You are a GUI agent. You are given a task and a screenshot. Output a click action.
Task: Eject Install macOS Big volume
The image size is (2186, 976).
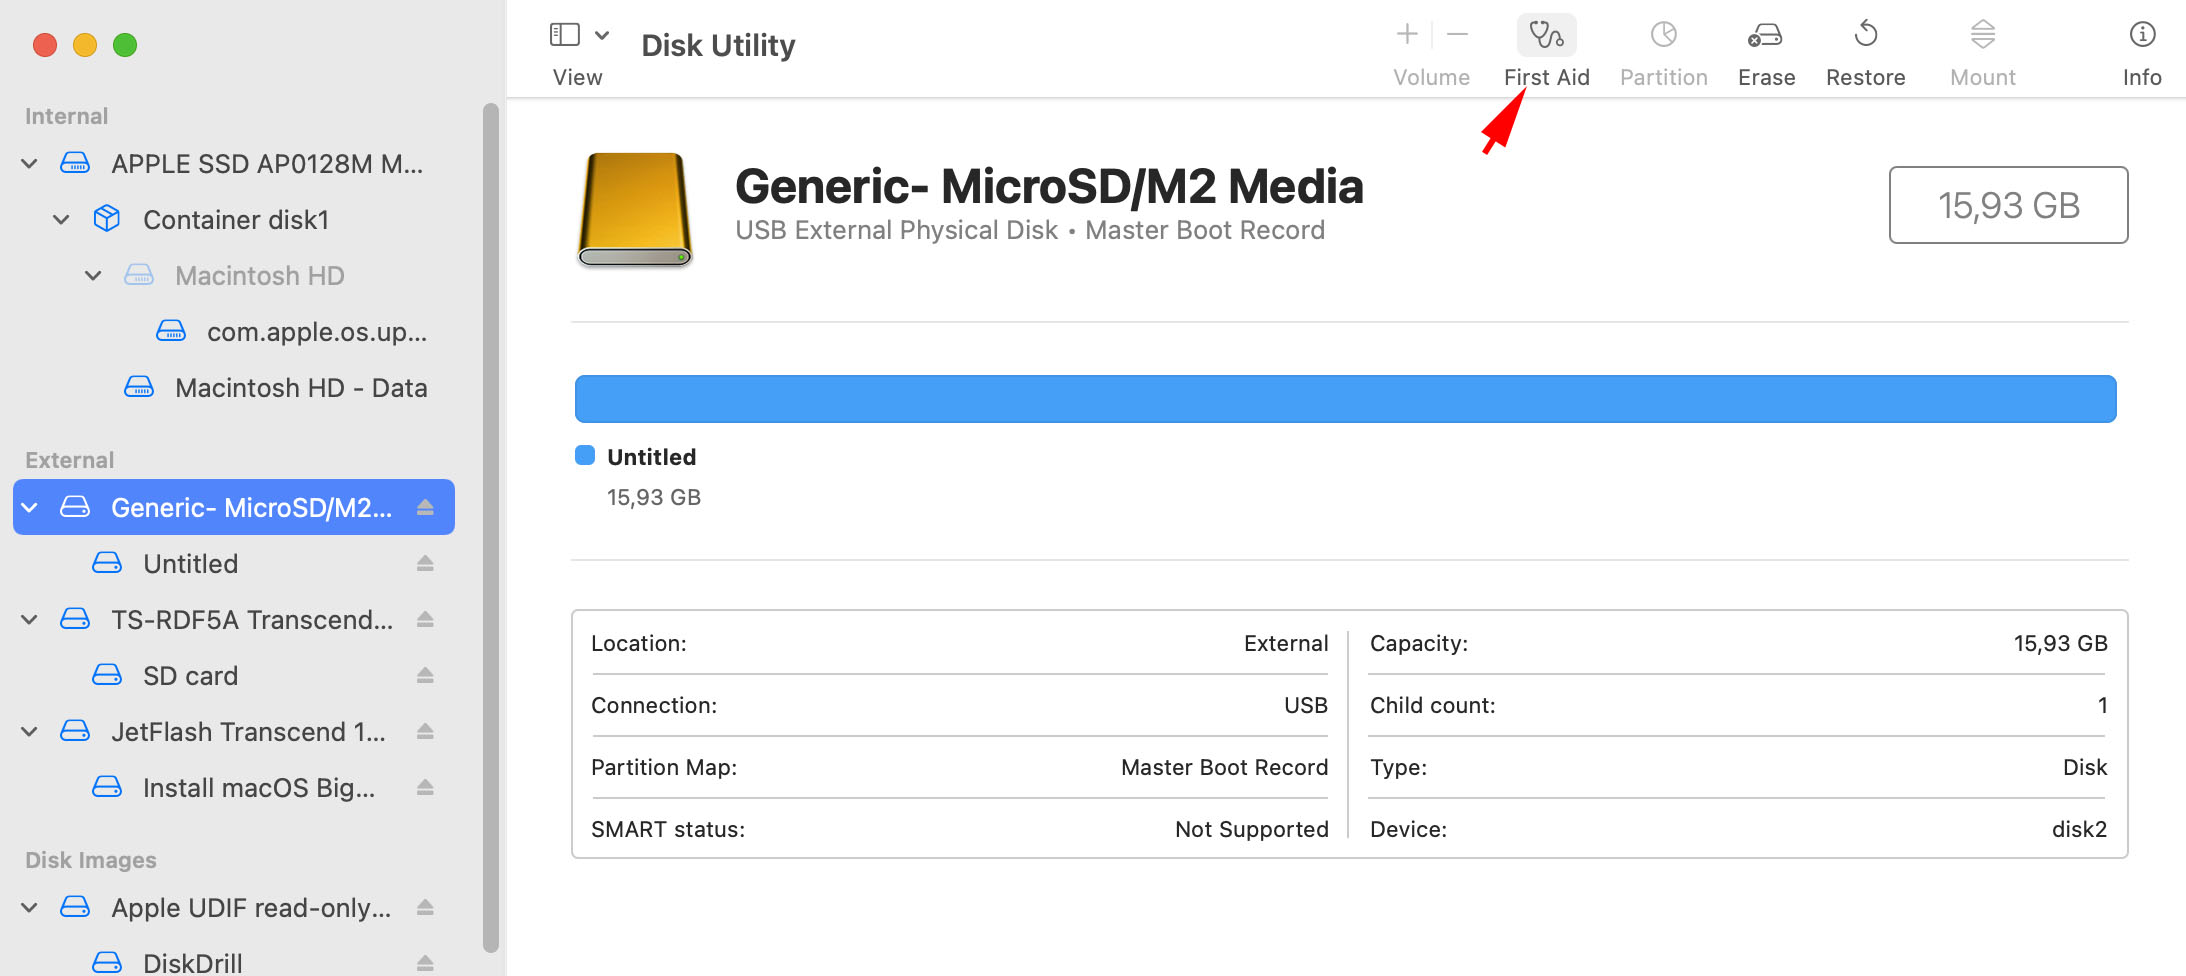[x=425, y=787]
